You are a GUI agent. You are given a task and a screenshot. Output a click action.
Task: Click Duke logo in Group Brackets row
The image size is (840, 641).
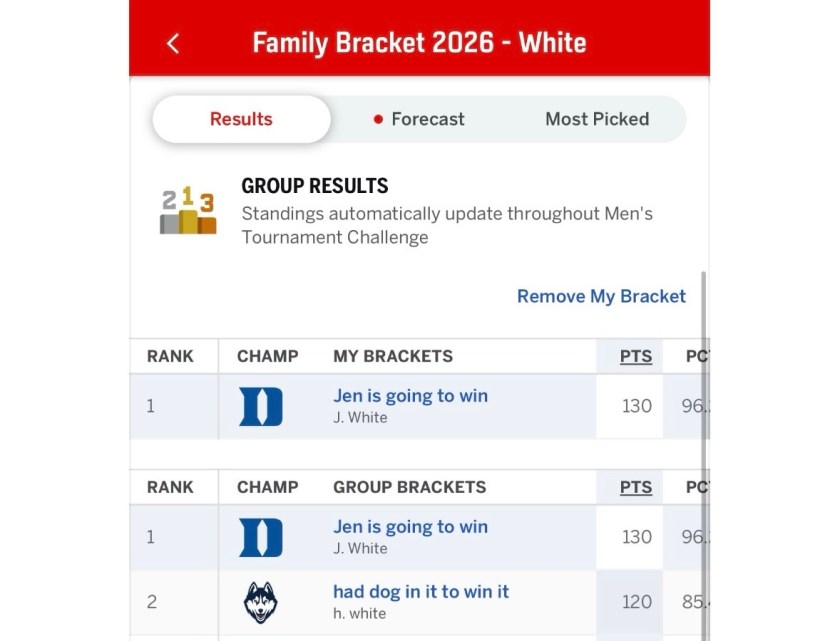(261, 537)
